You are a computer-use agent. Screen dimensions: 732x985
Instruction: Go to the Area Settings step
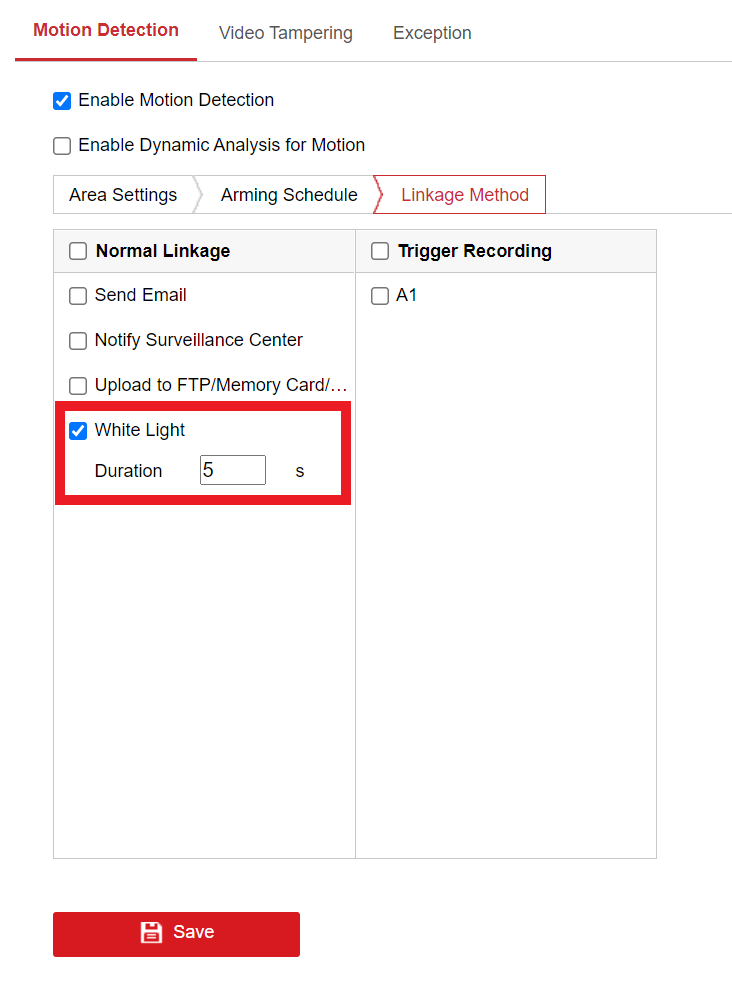coord(123,195)
